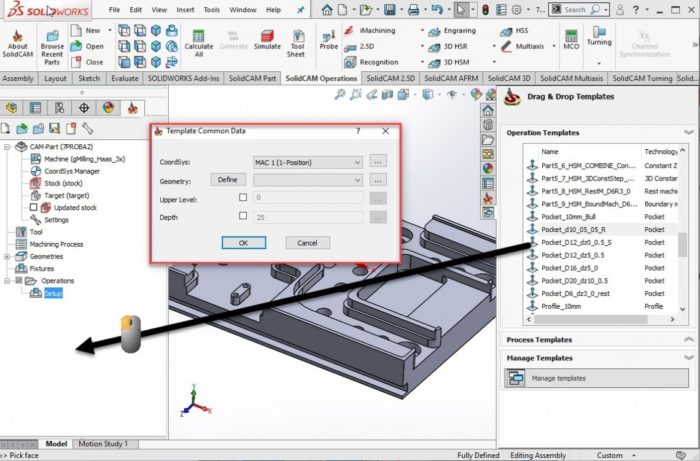The image size is (700, 461).
Task: Click OK in Template Common Data
Action: coord(244,243)
